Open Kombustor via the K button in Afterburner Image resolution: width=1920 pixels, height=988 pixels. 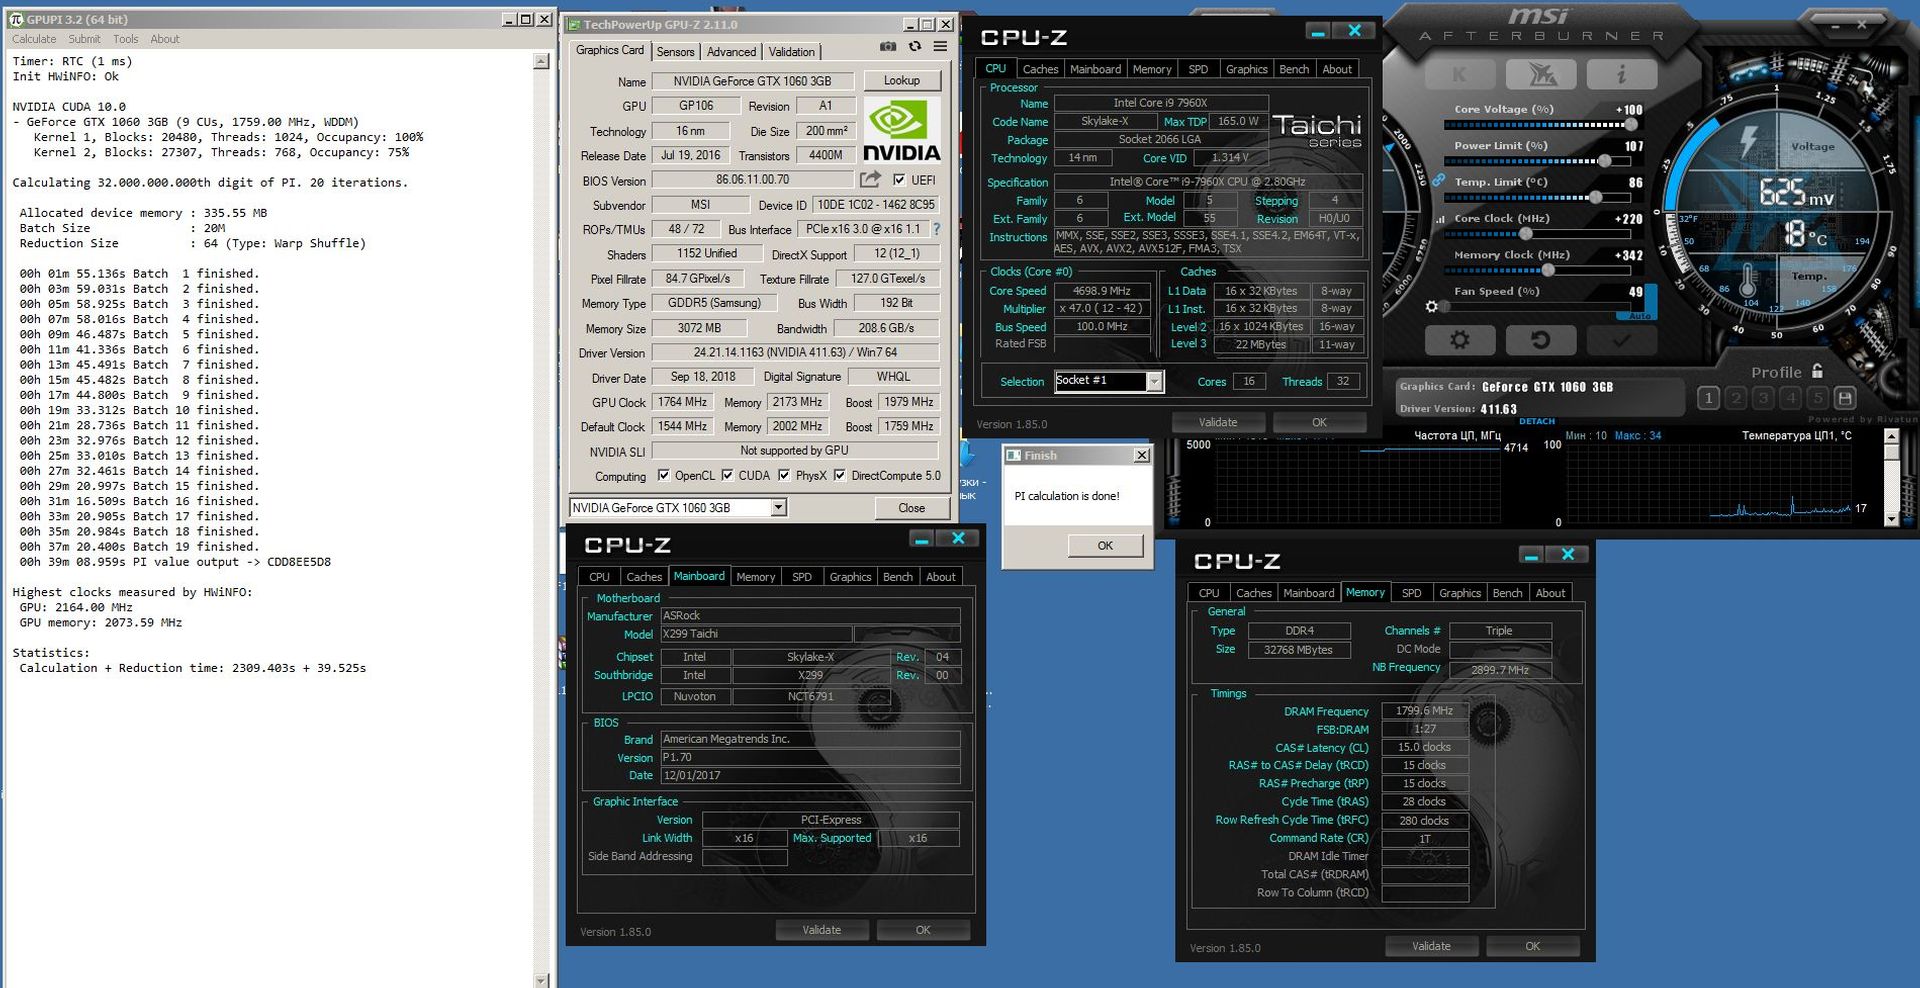[x=1459, y=73]
